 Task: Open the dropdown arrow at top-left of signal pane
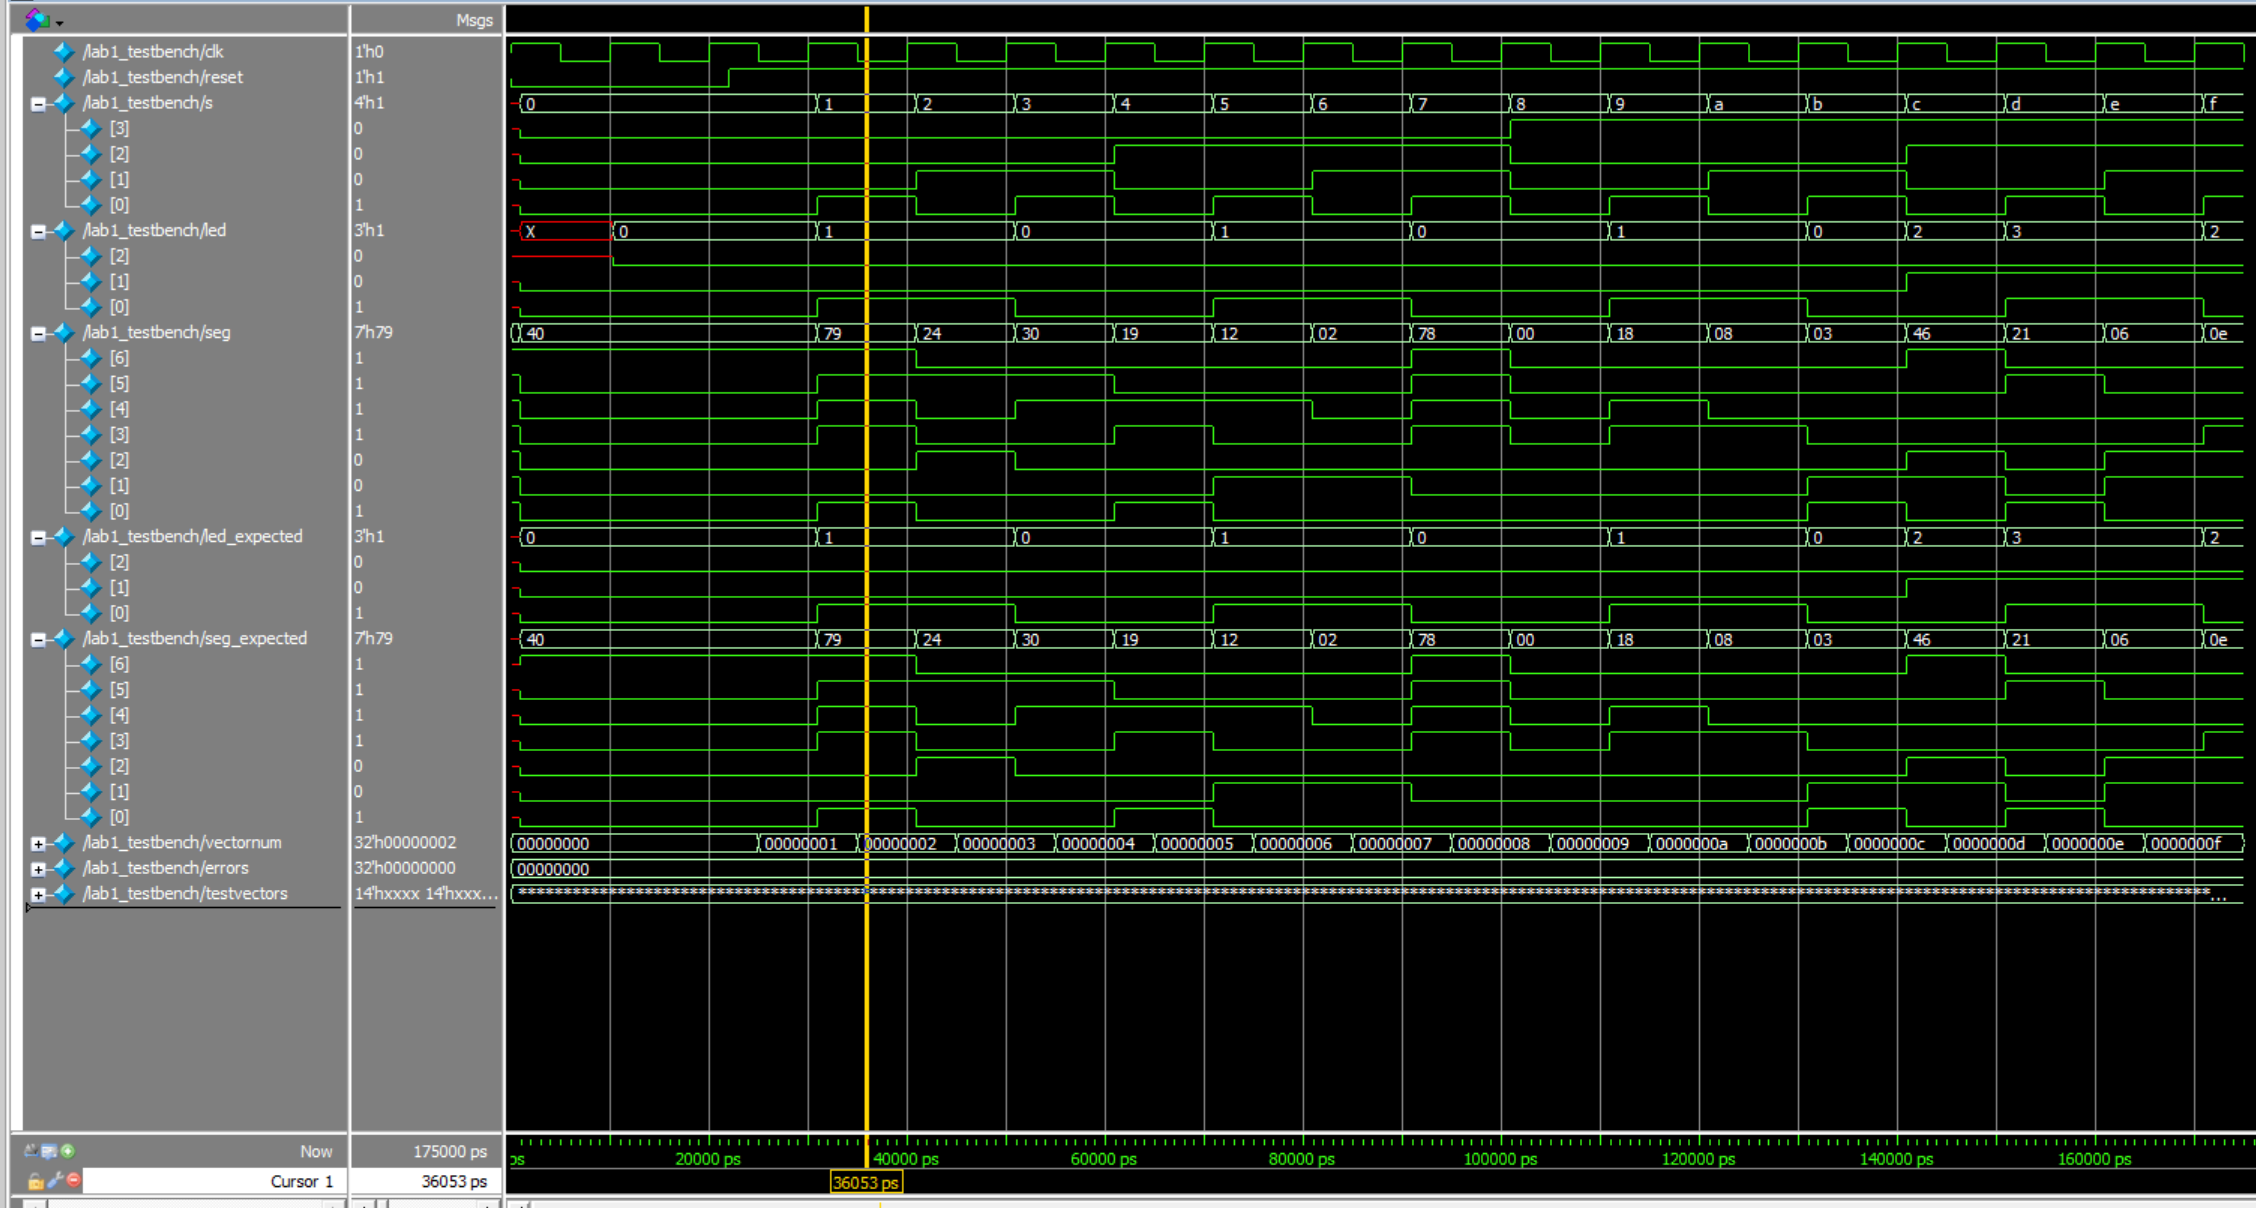tap(60, 22)
